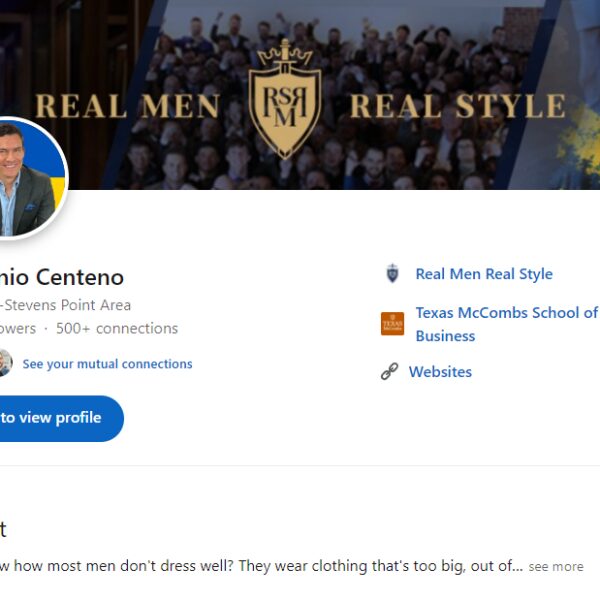Click the followers count text
Viewport: 600px width, 600px height.
tap(17, 328)
